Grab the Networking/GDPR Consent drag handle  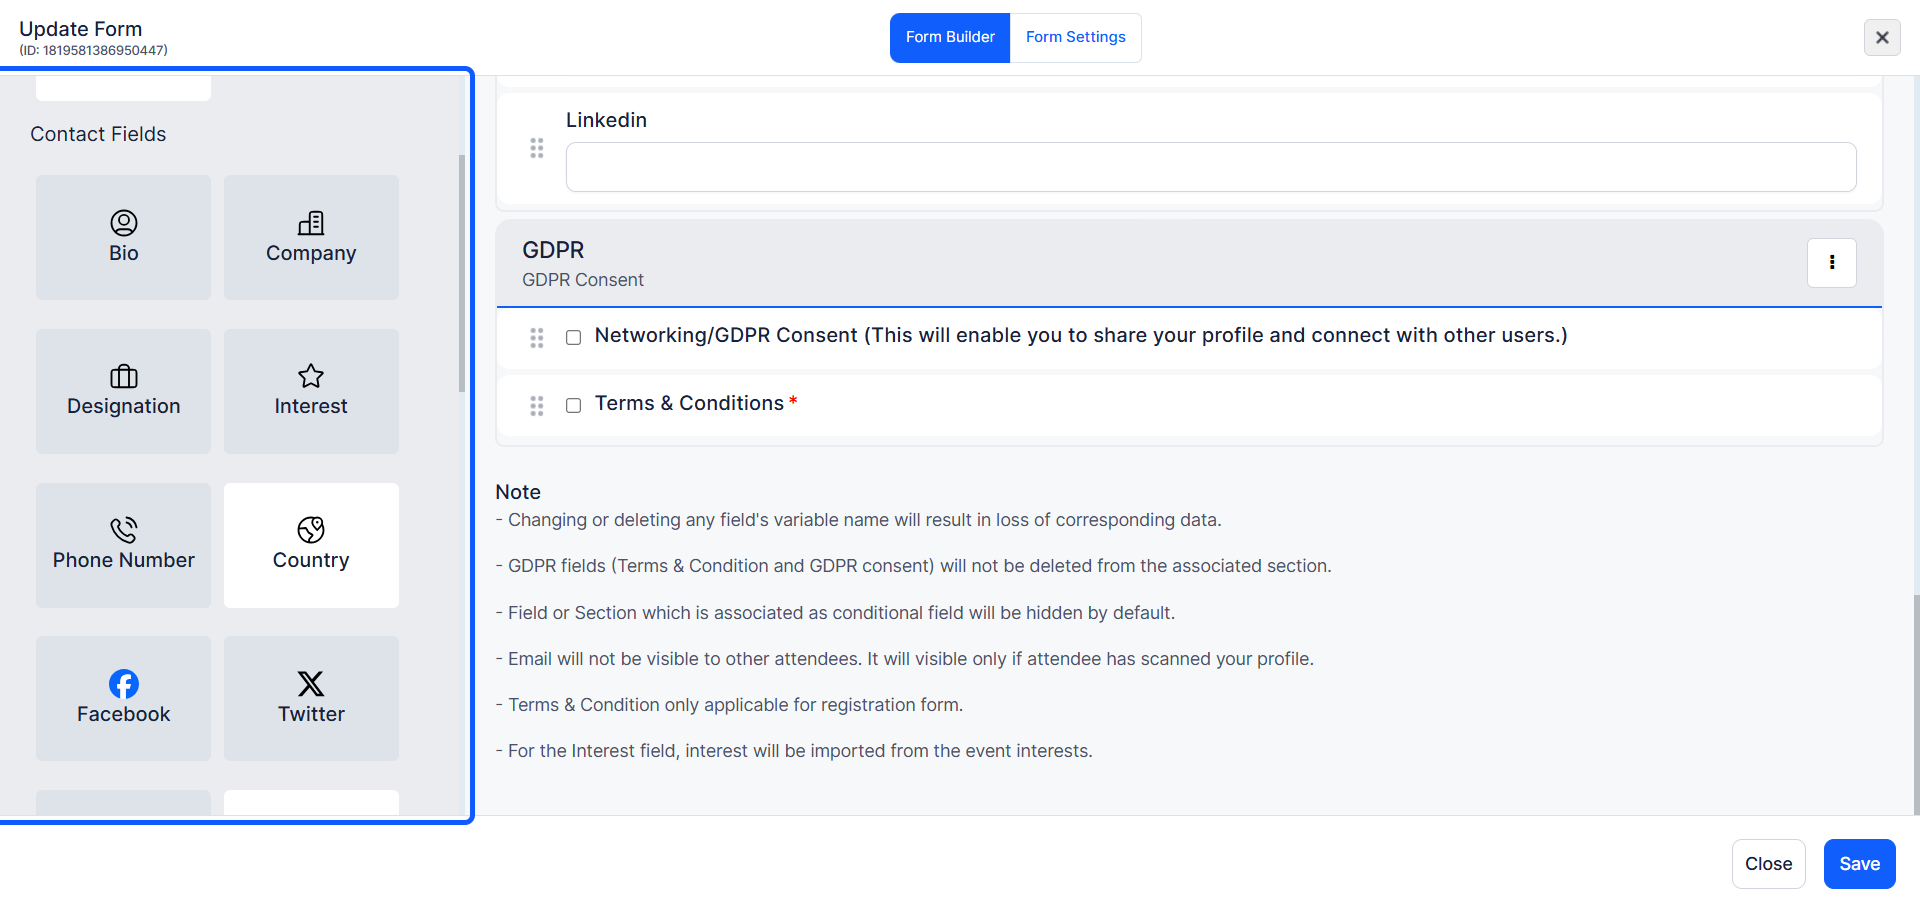[537, 338]
